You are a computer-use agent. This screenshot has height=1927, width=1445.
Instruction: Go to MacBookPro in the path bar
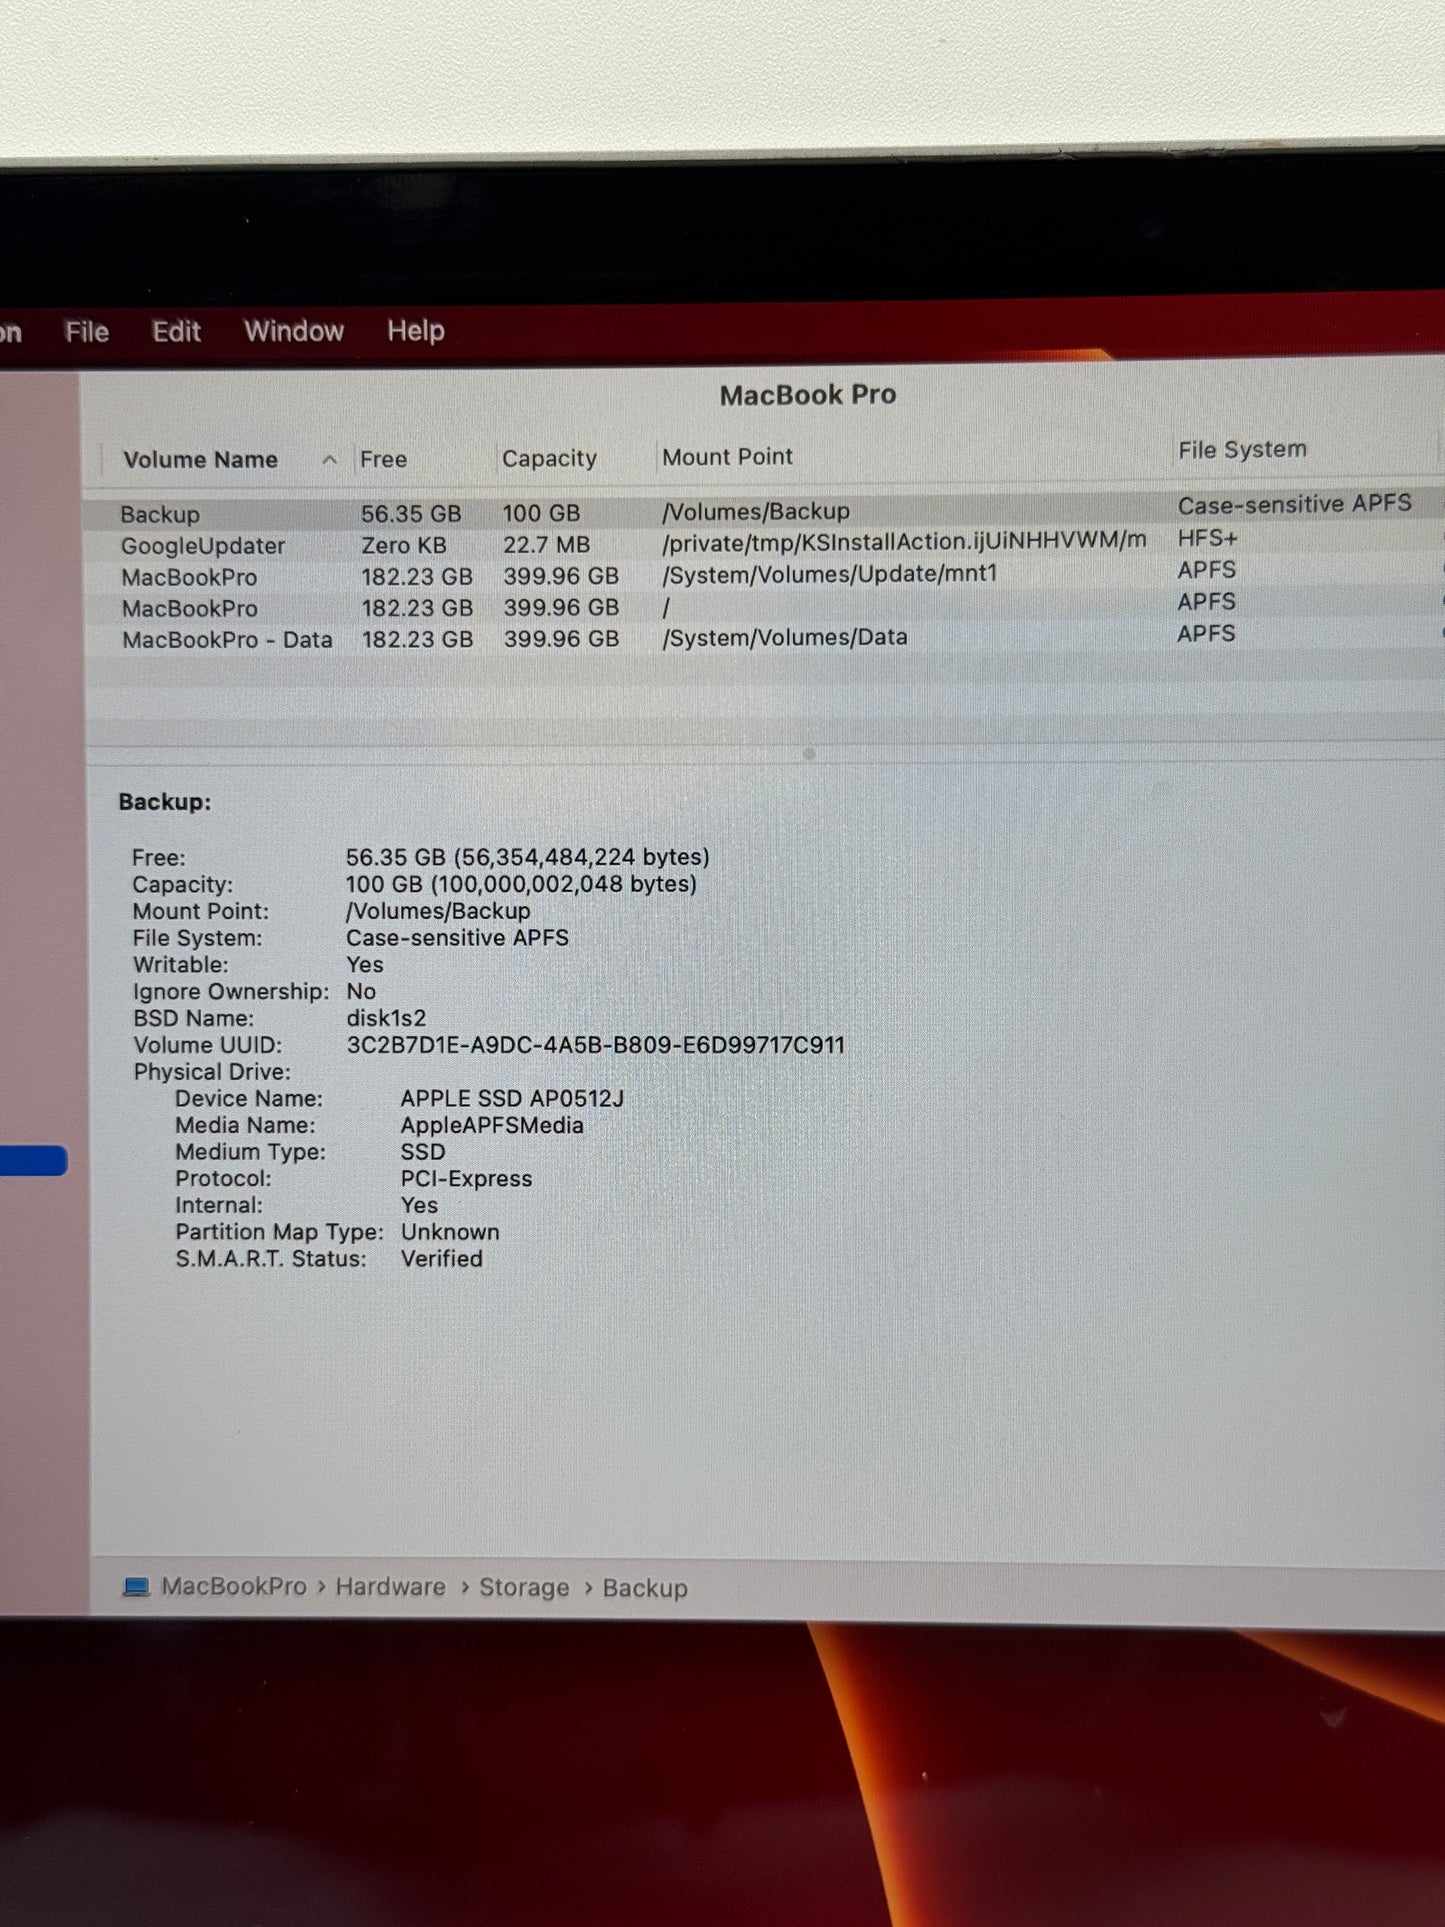[234, 1587]
